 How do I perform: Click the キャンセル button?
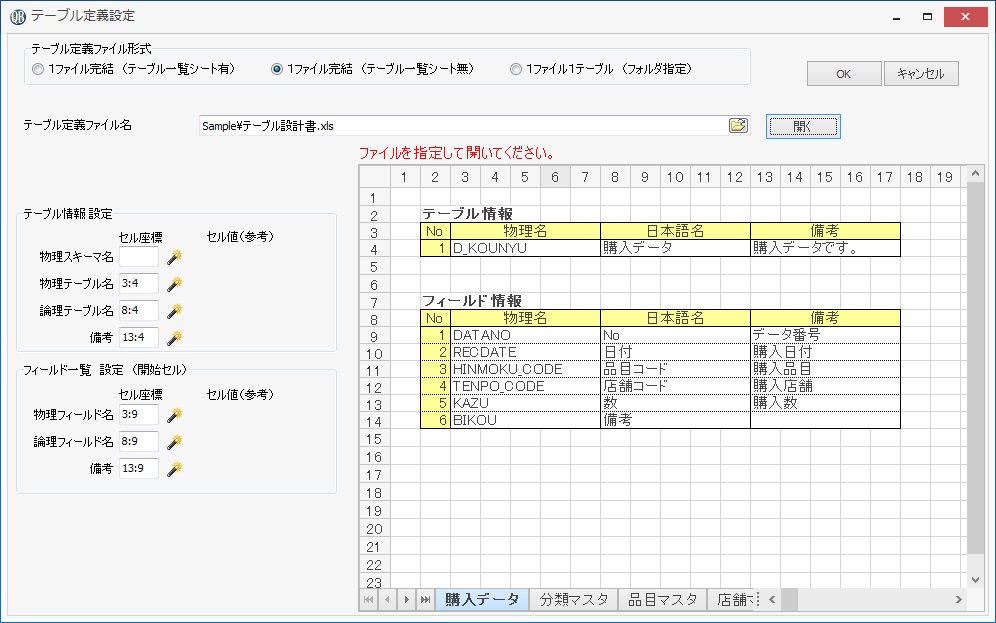click(x=921, y=74)
